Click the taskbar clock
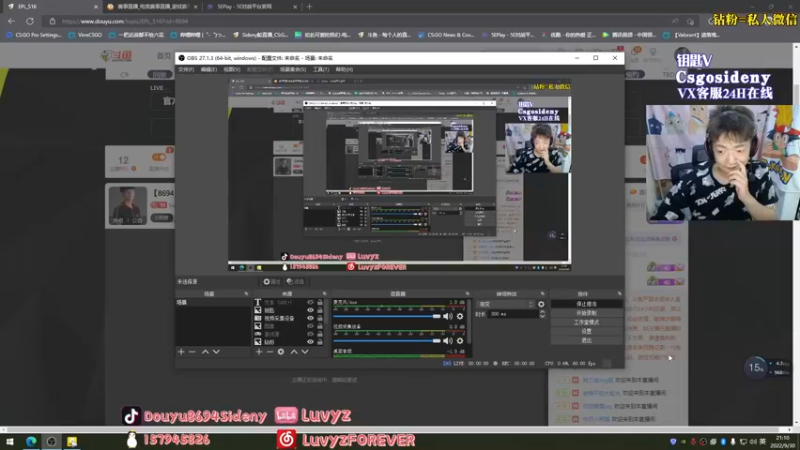 [x=782, y=442]
